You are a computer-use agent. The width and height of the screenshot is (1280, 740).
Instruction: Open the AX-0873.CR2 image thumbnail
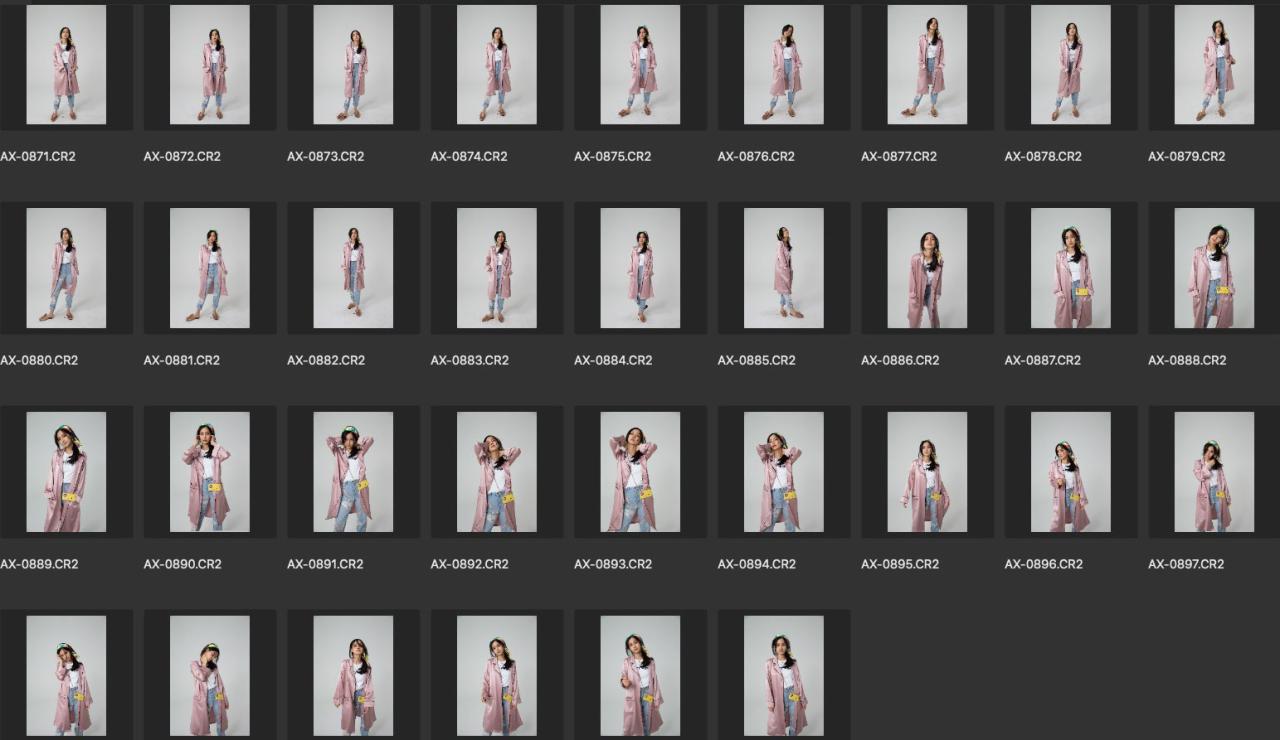(353, 65)
